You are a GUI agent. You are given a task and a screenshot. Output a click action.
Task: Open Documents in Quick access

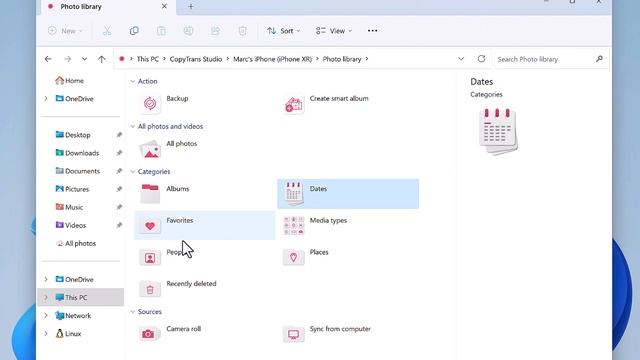pos(78,171)
